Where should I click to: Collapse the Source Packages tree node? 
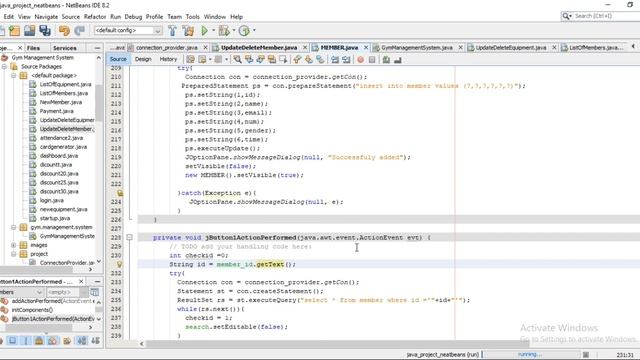tap(4, 67)
